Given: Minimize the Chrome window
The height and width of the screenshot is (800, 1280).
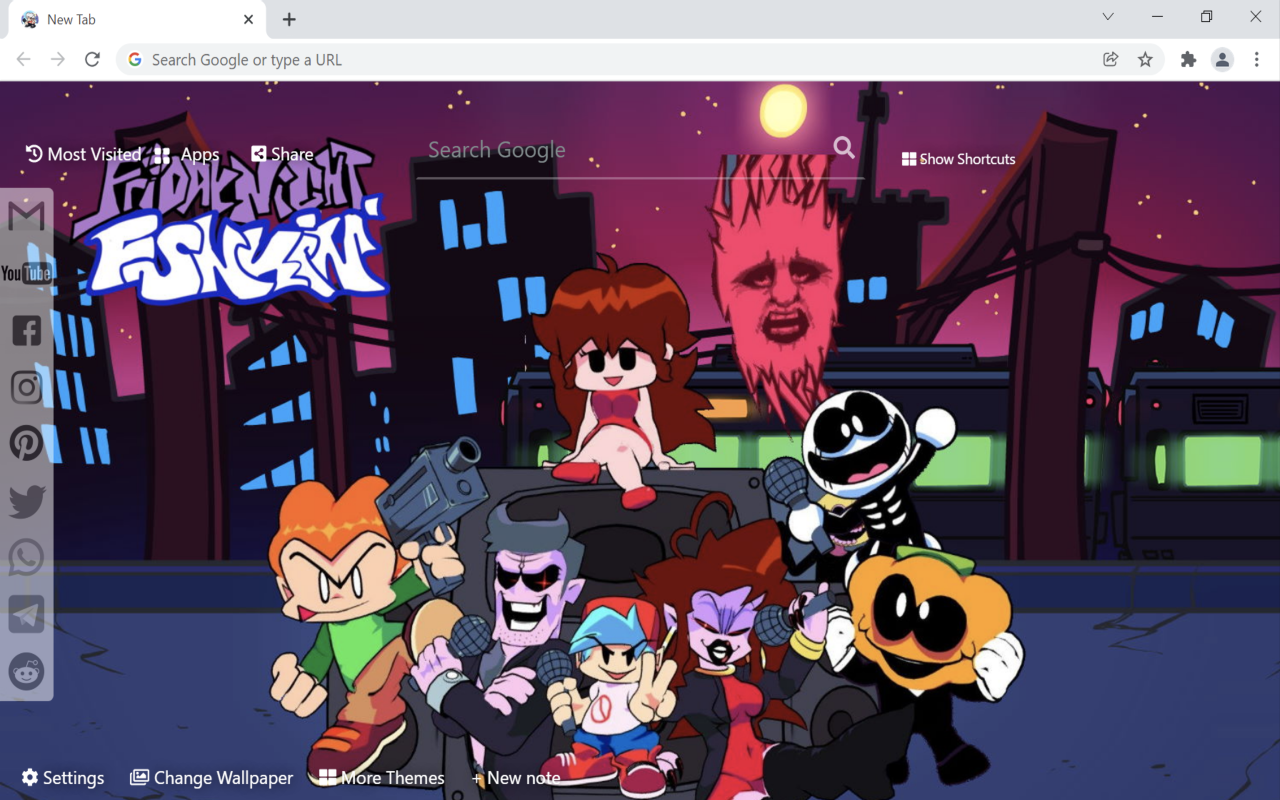Looking at the screenshot, I should pyautogui.click(x=1157, y=17).
